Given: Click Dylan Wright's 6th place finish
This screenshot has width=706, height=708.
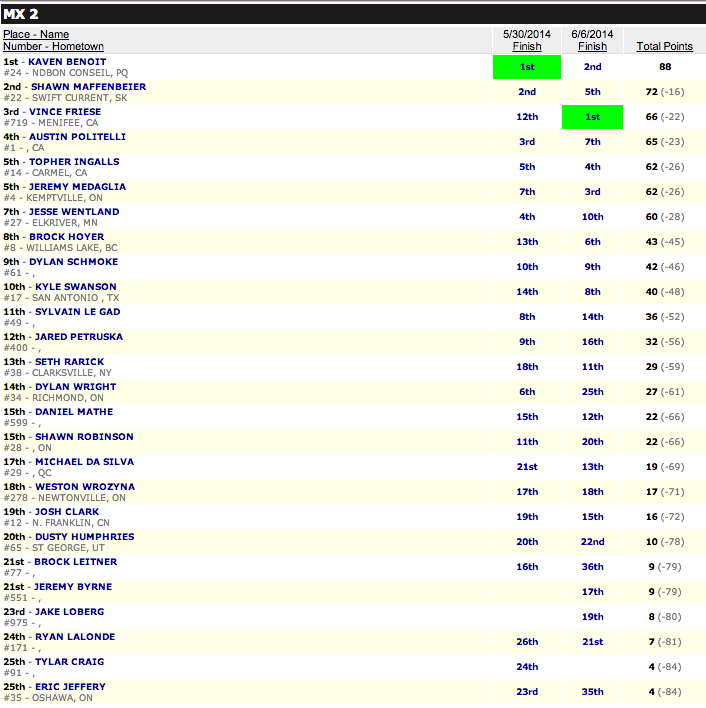Looking at the screenshot, I should click(526, 392).
